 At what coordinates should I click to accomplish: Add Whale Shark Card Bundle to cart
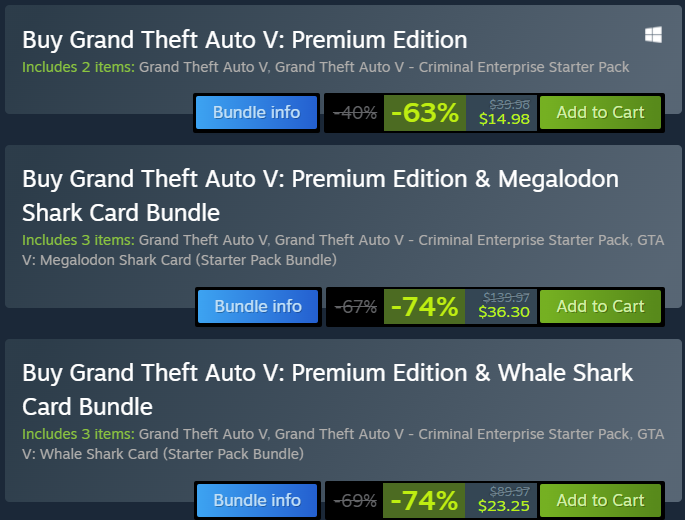[x=600, y=500]
